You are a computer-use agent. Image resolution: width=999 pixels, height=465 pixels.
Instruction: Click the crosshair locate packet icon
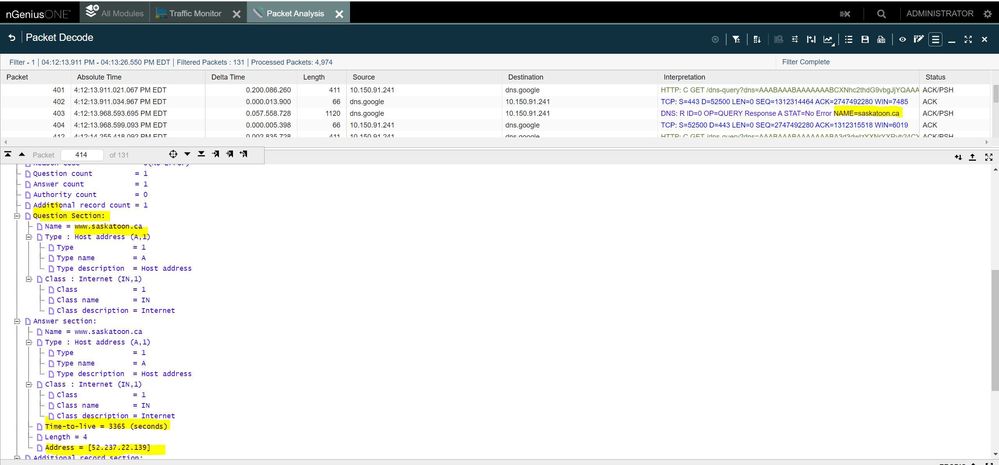coord(173,154)
